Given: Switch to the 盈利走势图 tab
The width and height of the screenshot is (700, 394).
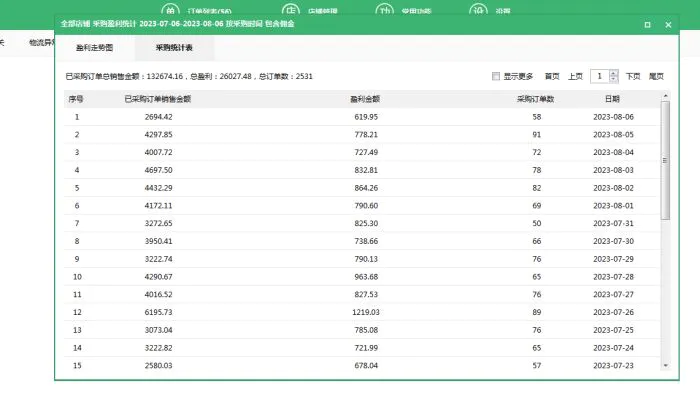Looking at the screenshot, I should (x=95, y=48).
